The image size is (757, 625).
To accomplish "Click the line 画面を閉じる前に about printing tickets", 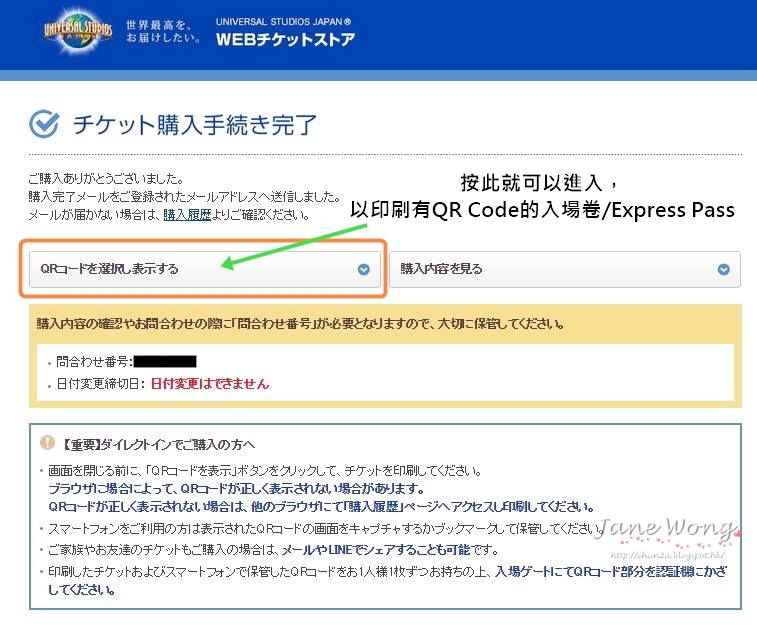I will tap(265, 471).
